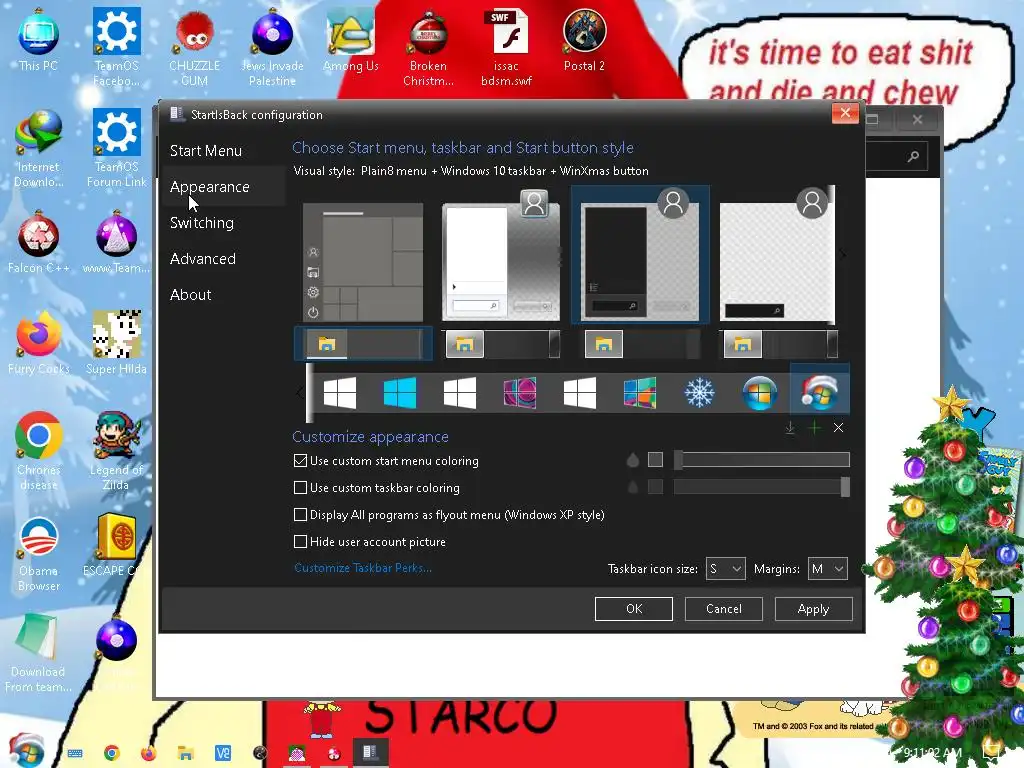The image size is (1024, 768).
Task: Click the touch keyboard icon on taskbar
Action: coord(75,753)
